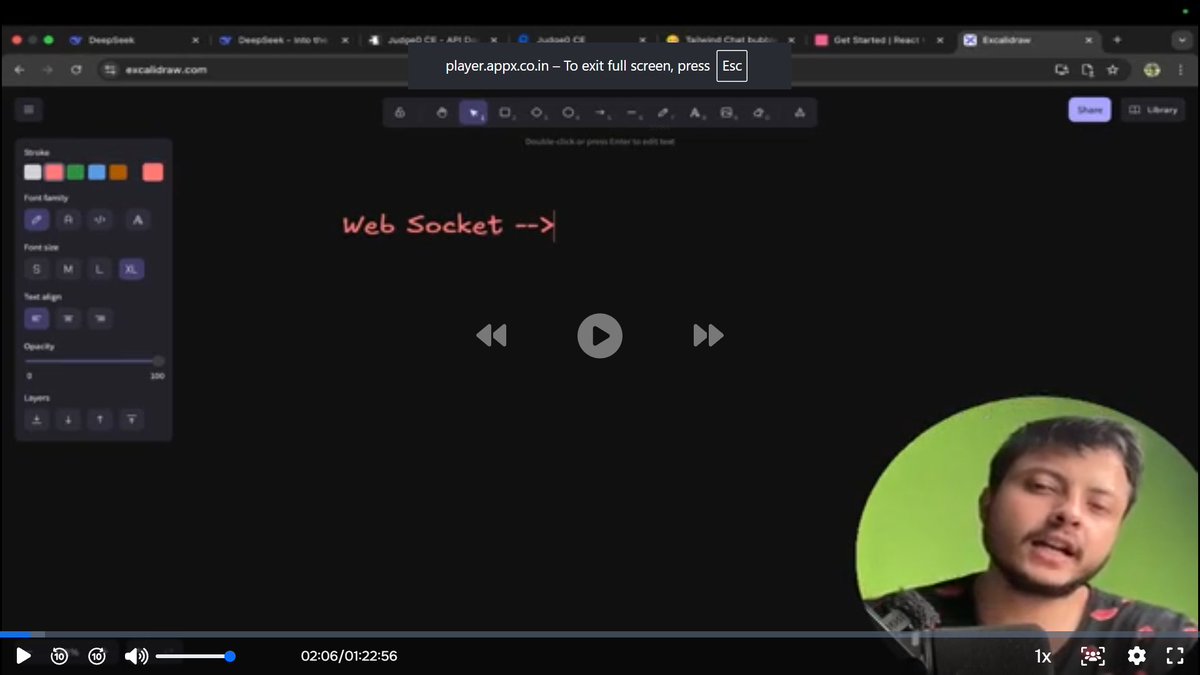
Task: Open the video settings gear
Action: click(1137, 656)
